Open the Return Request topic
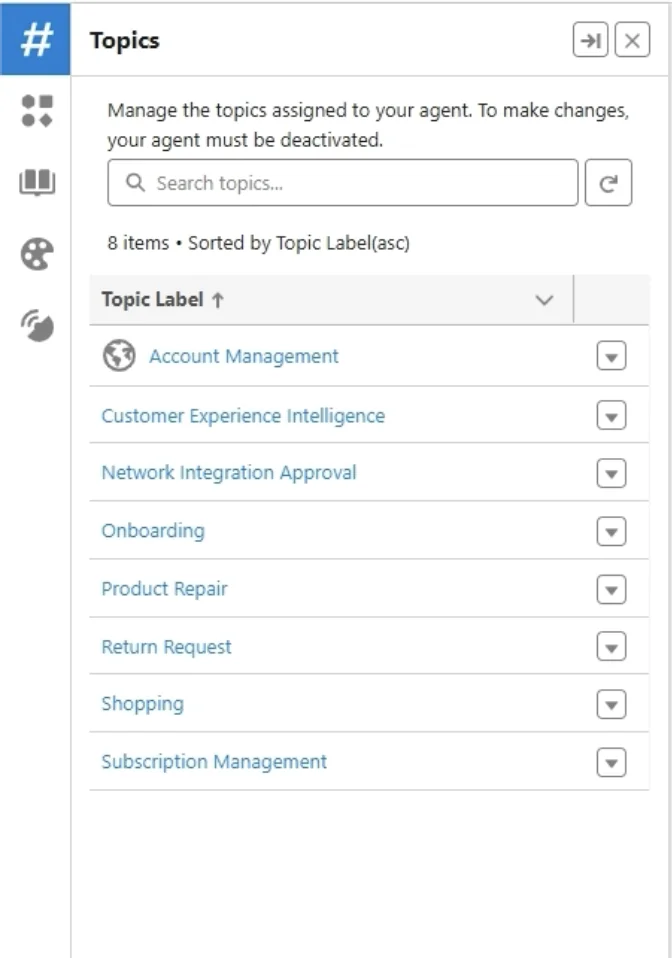 click(166, 646)
